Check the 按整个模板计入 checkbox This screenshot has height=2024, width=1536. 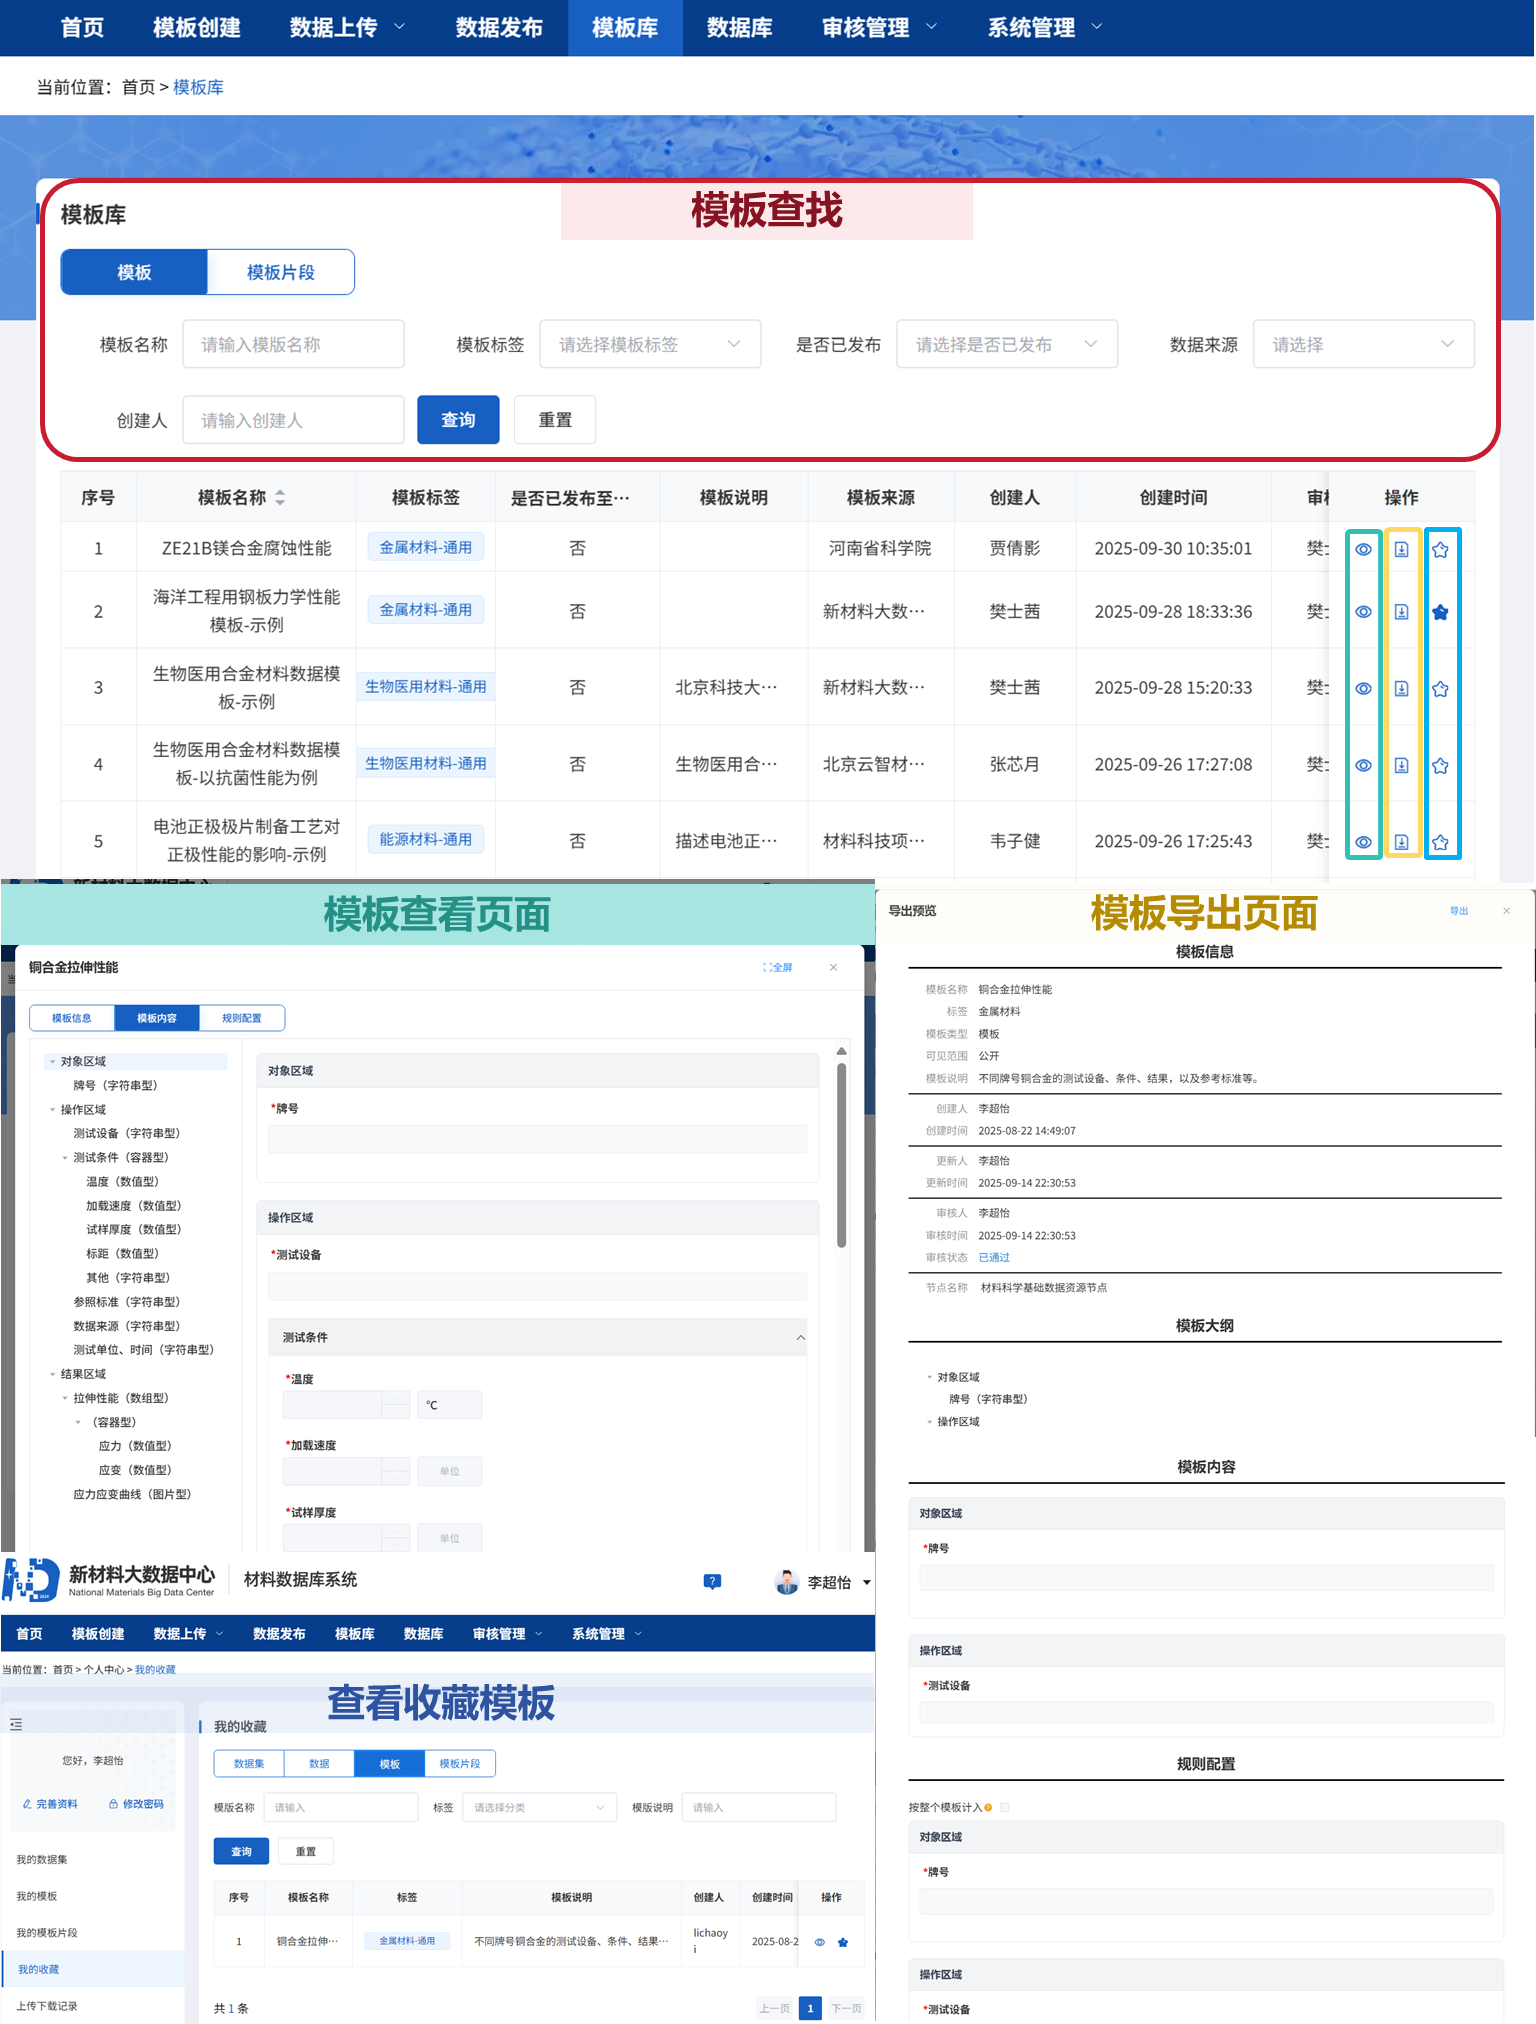(1005, 1807)
